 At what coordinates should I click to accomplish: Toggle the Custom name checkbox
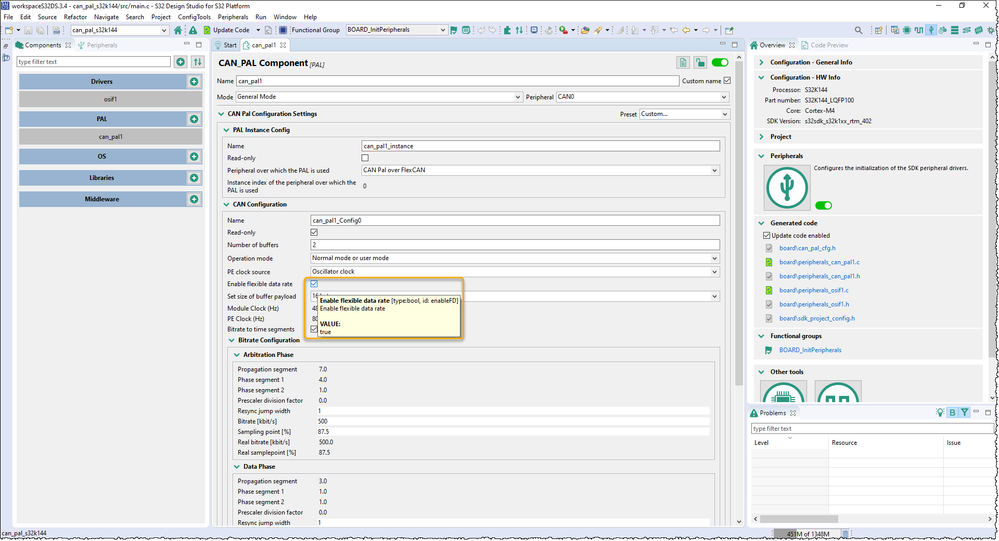pos(727,81)
